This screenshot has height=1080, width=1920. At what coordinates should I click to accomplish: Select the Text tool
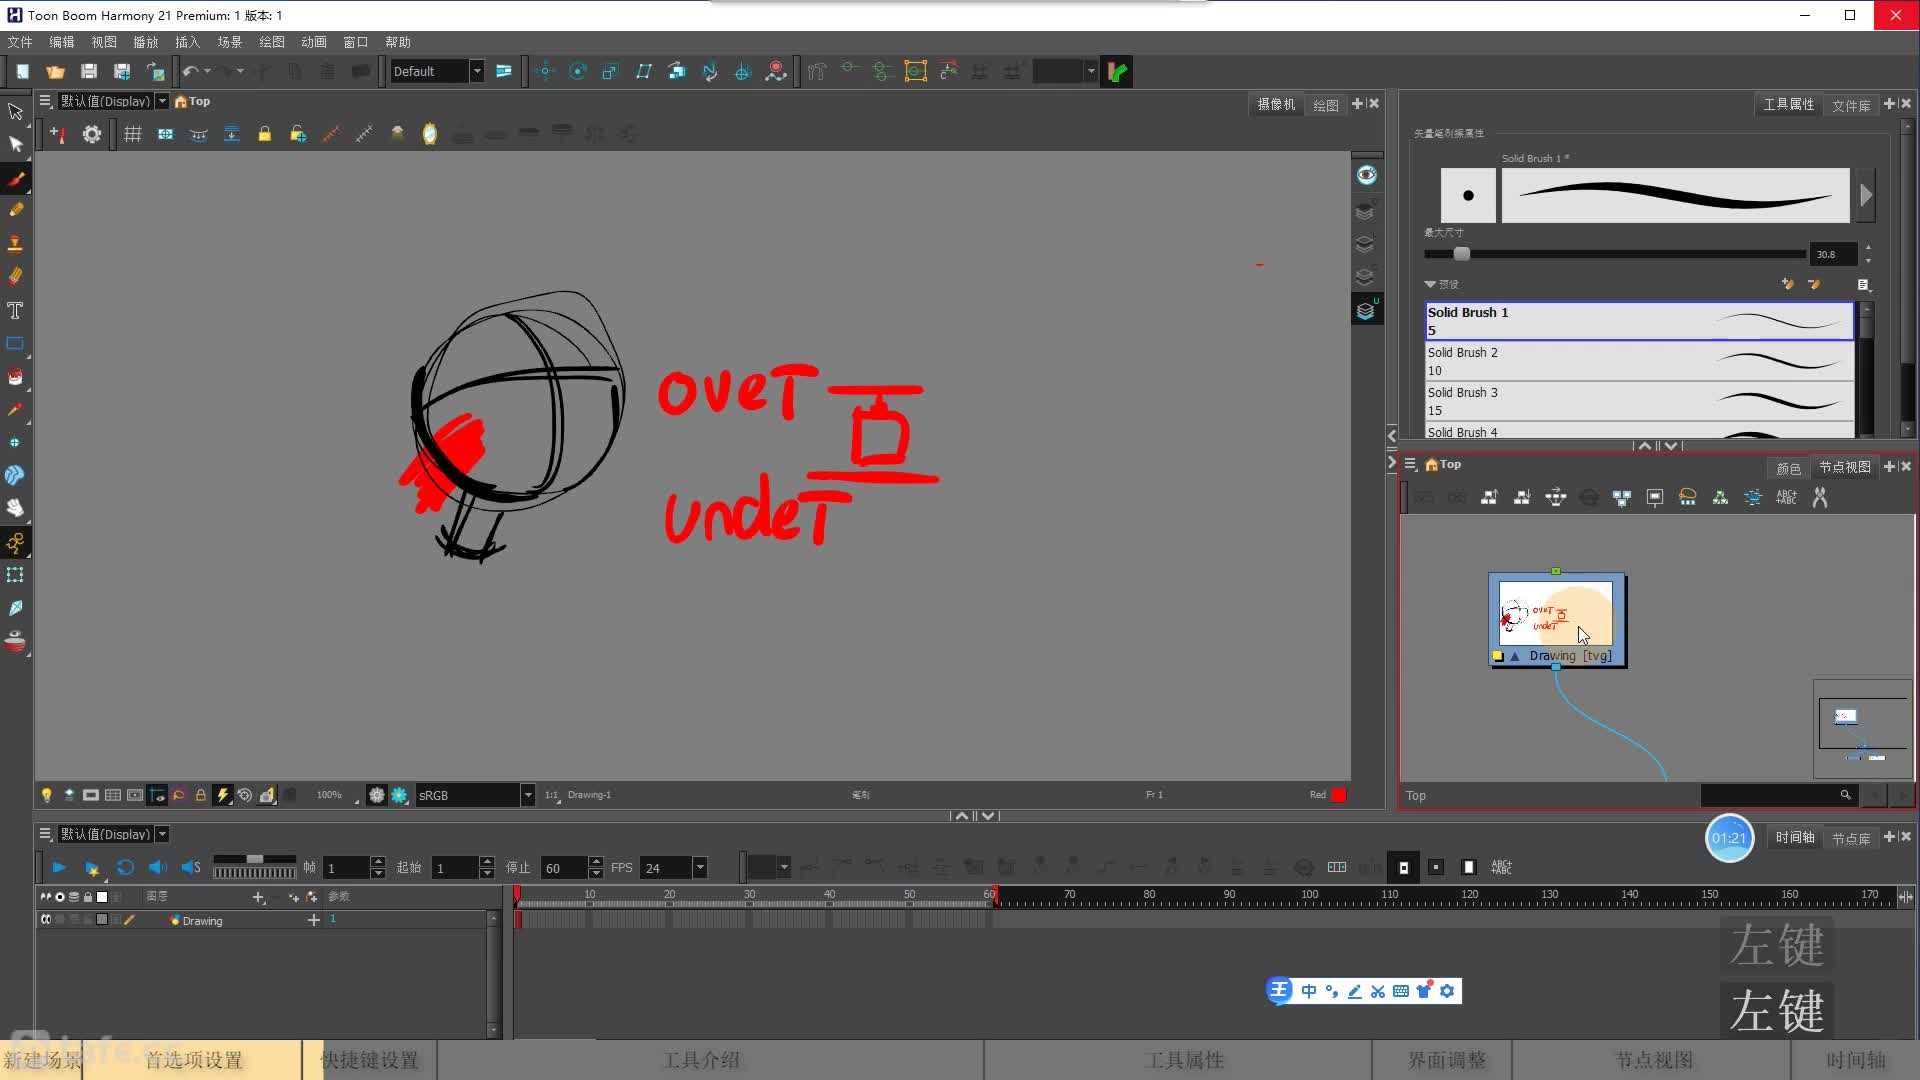(15, 311)
